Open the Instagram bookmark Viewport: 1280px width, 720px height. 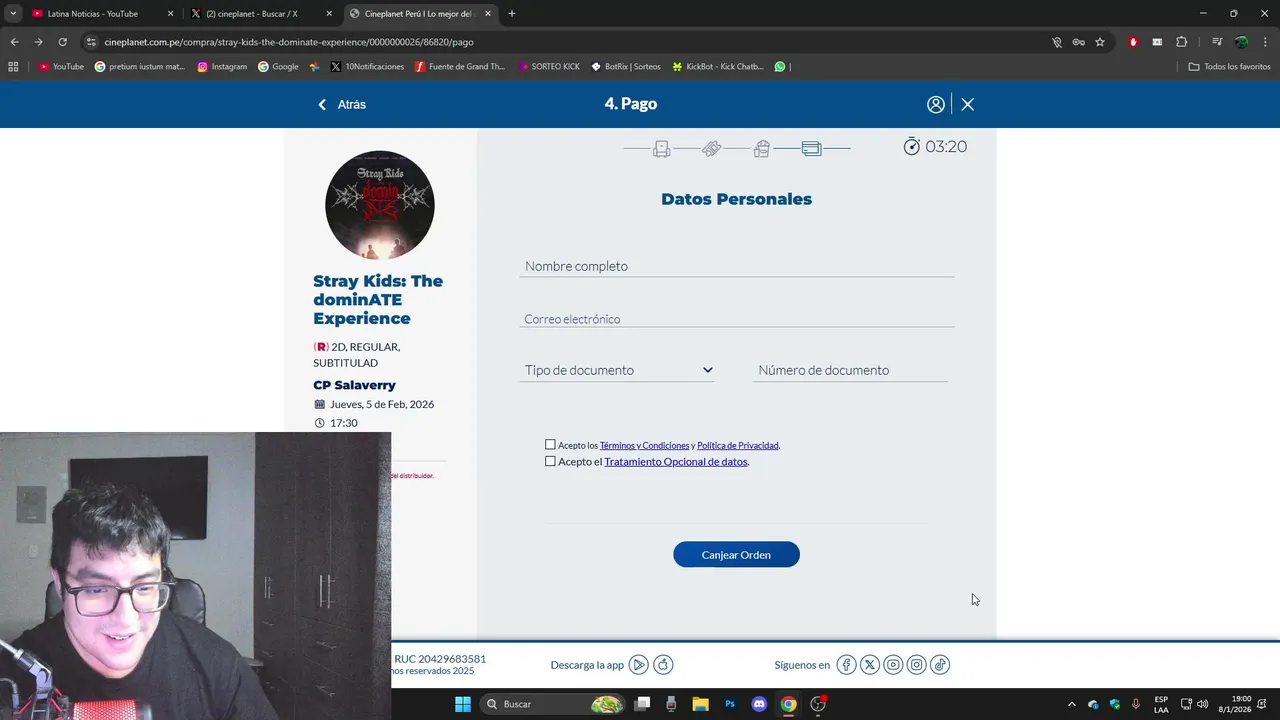coord(222,67)
